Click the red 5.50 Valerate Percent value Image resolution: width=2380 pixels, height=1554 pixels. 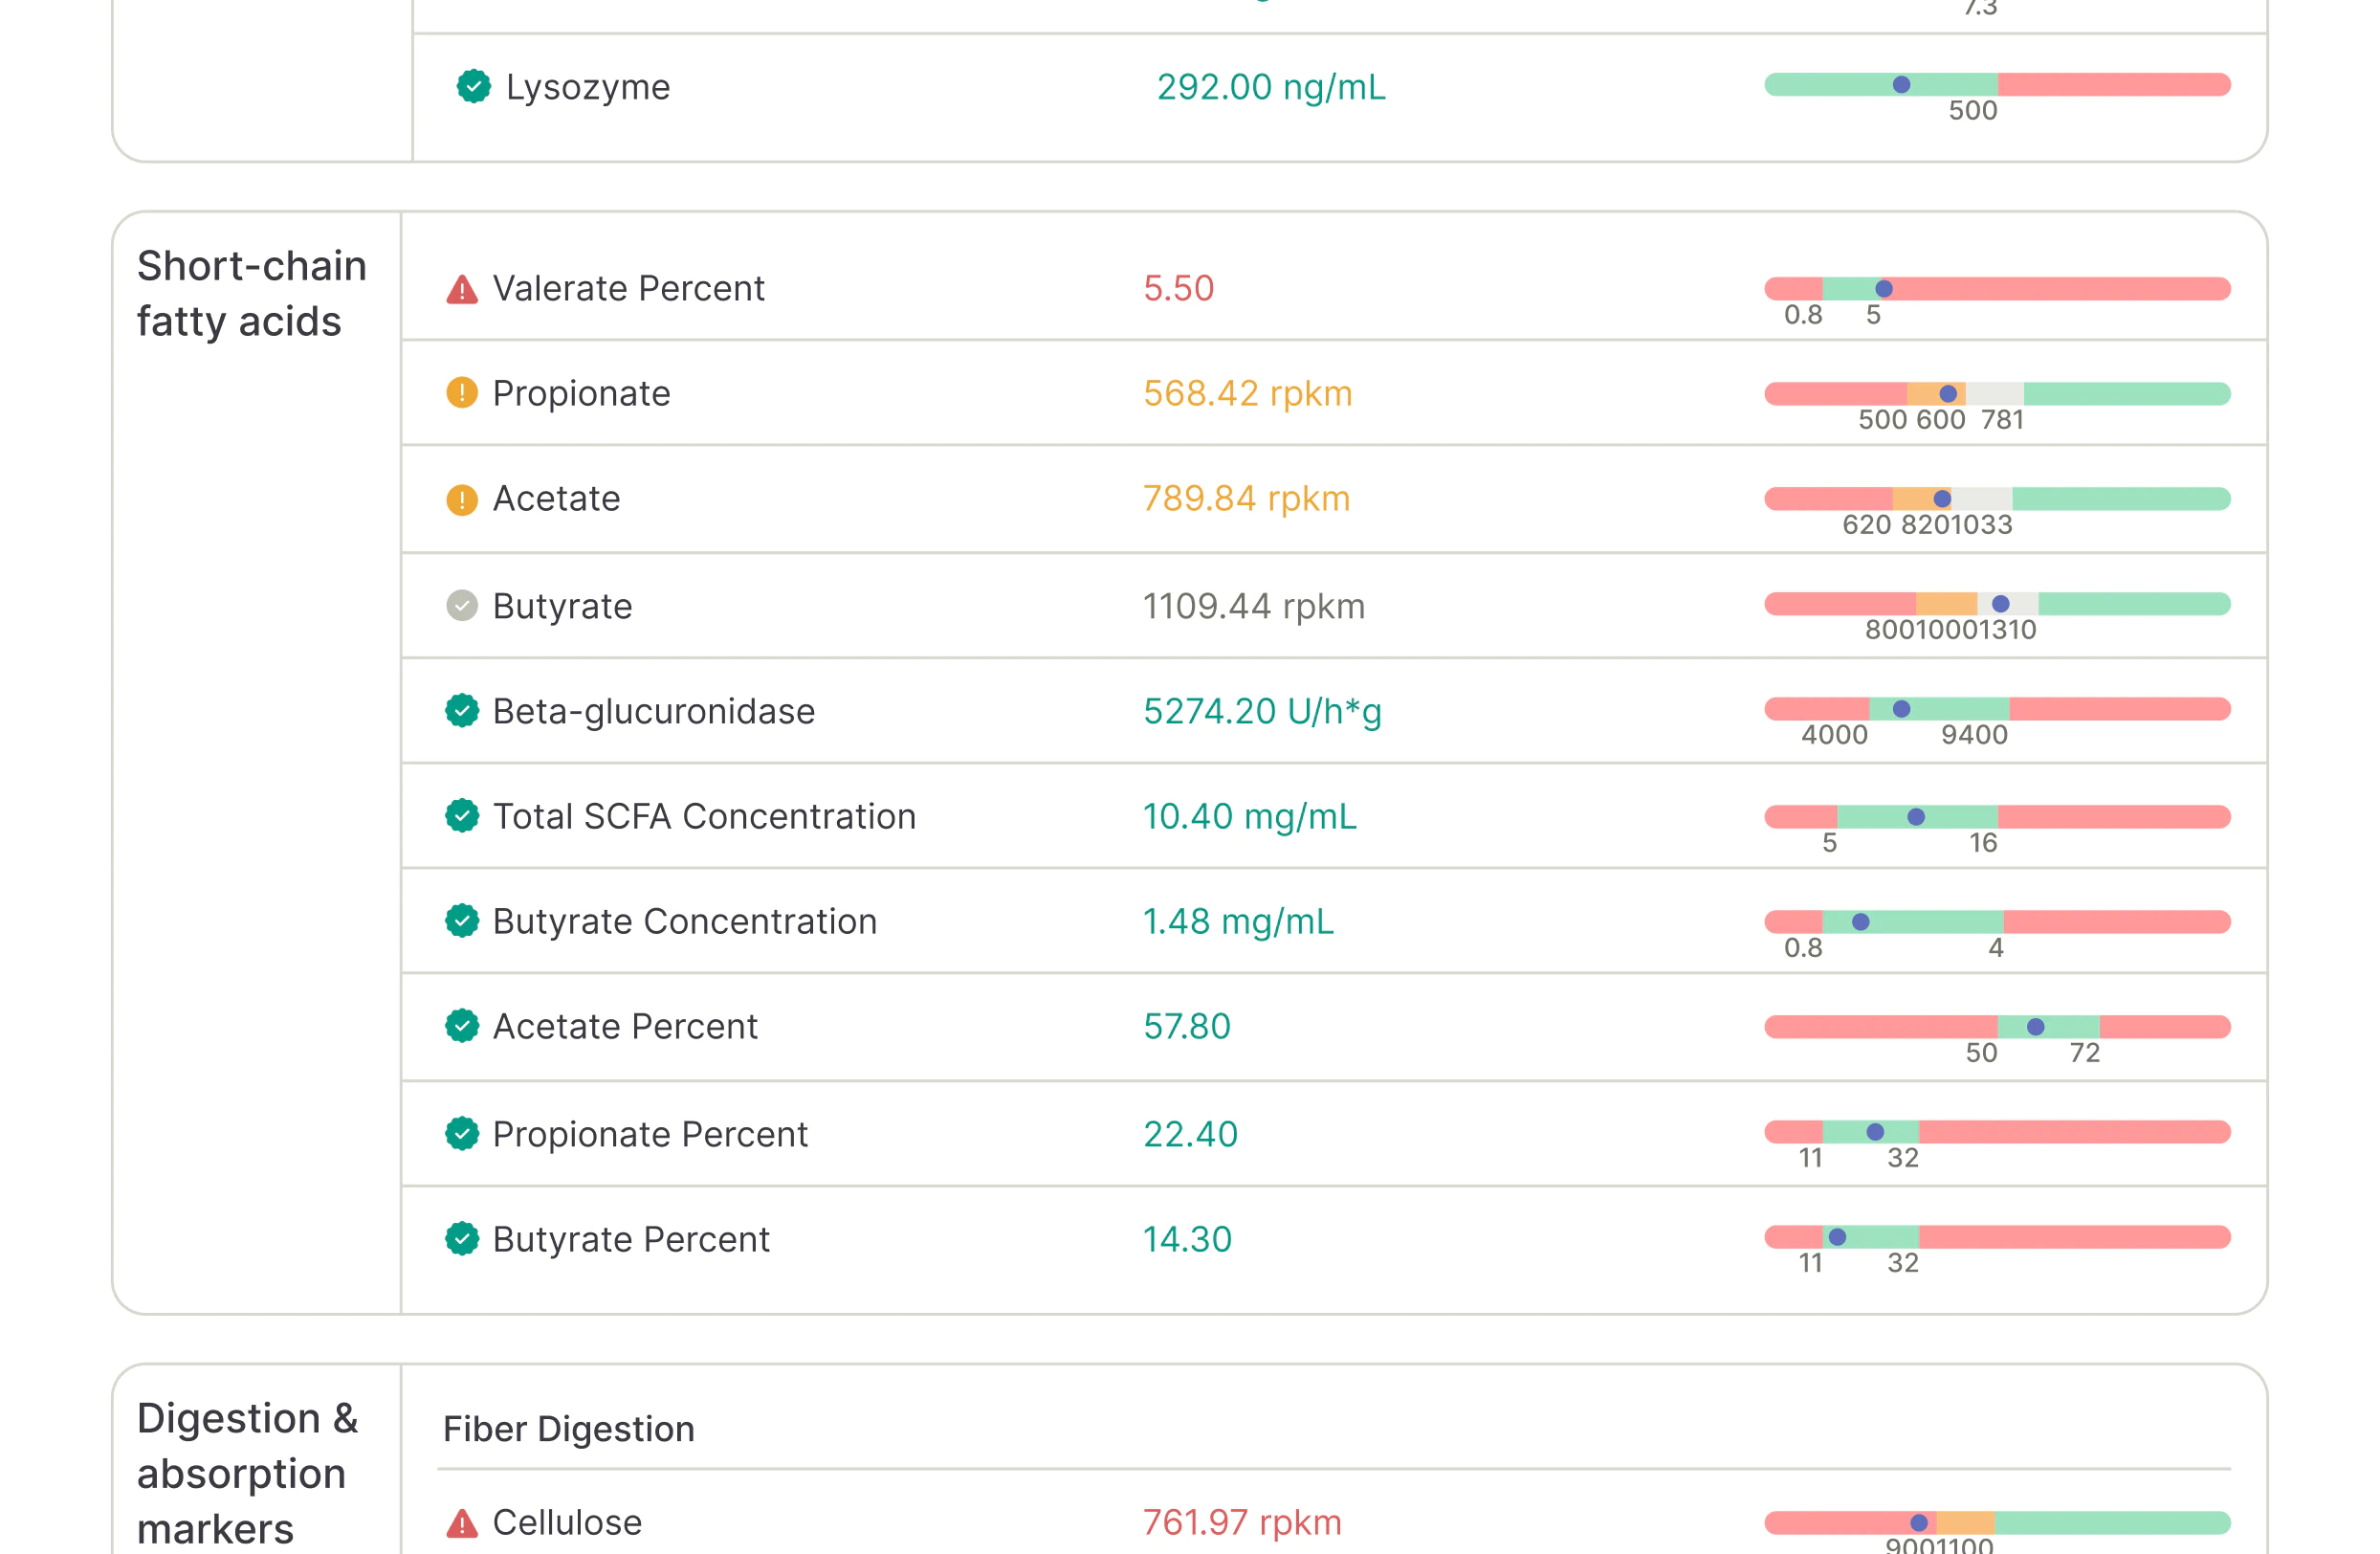coord(1179,288)
